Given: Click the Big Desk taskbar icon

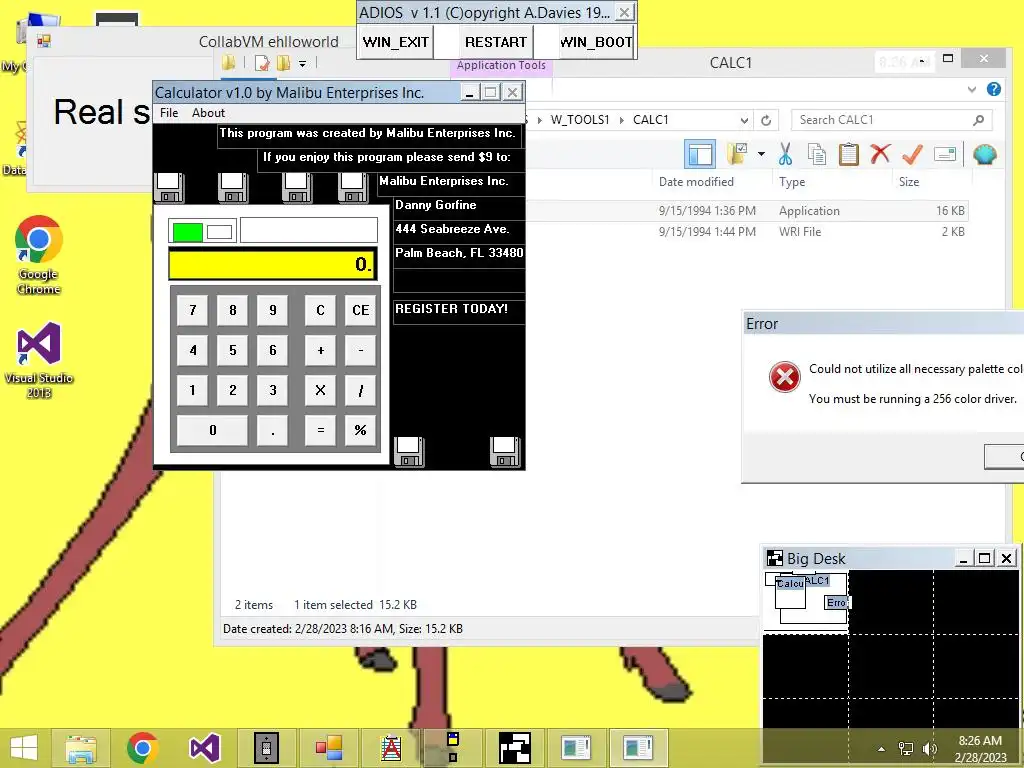Looking at the screenshot, I should click(x=515, y=748).
